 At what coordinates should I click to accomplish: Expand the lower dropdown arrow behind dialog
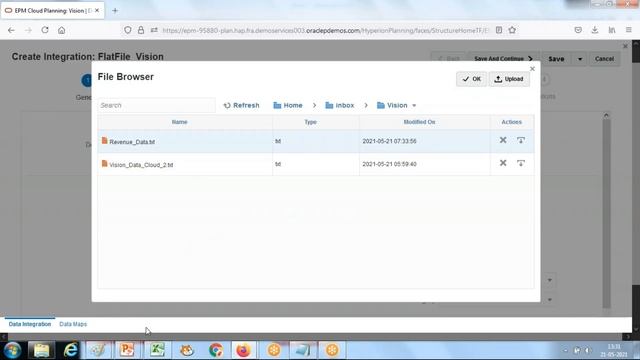549,300
